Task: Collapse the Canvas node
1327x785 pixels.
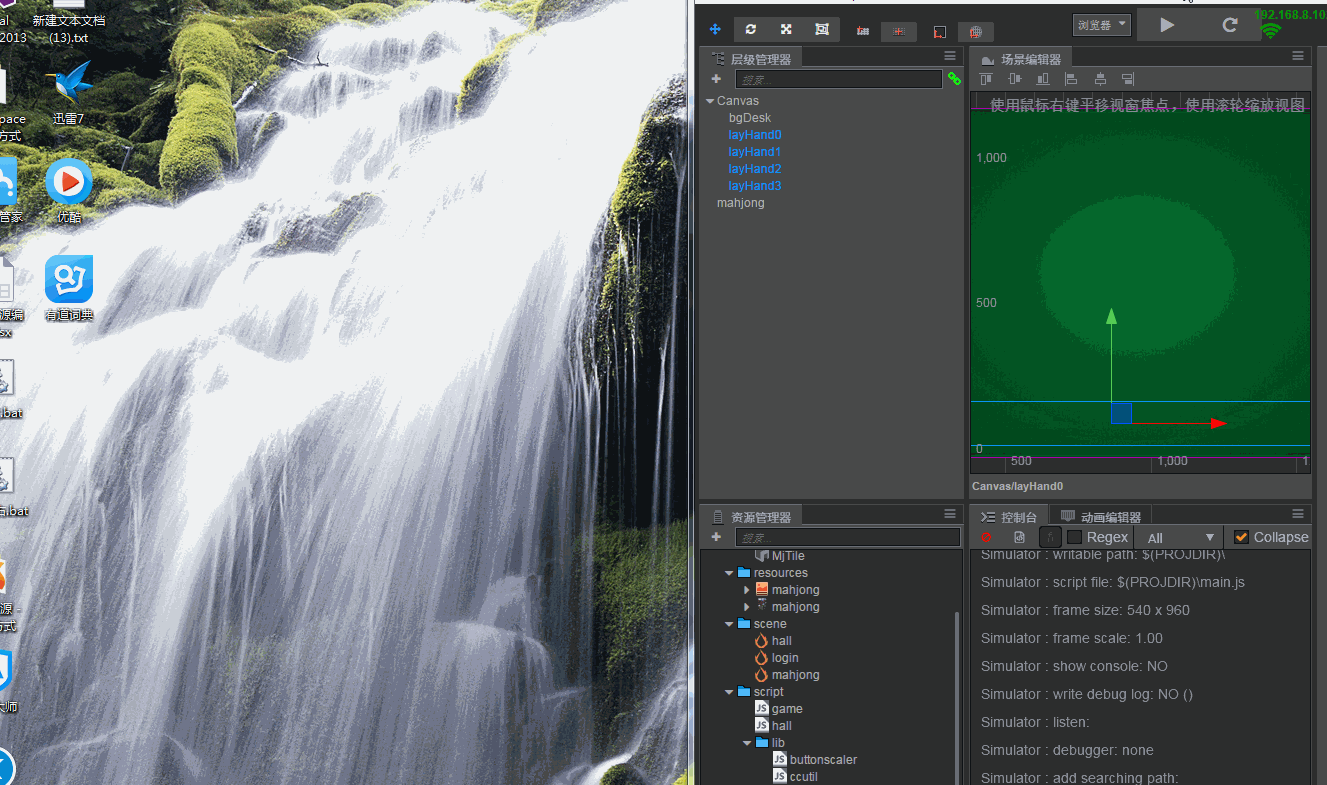Action: pyautogui.click(x=710, y=101)
